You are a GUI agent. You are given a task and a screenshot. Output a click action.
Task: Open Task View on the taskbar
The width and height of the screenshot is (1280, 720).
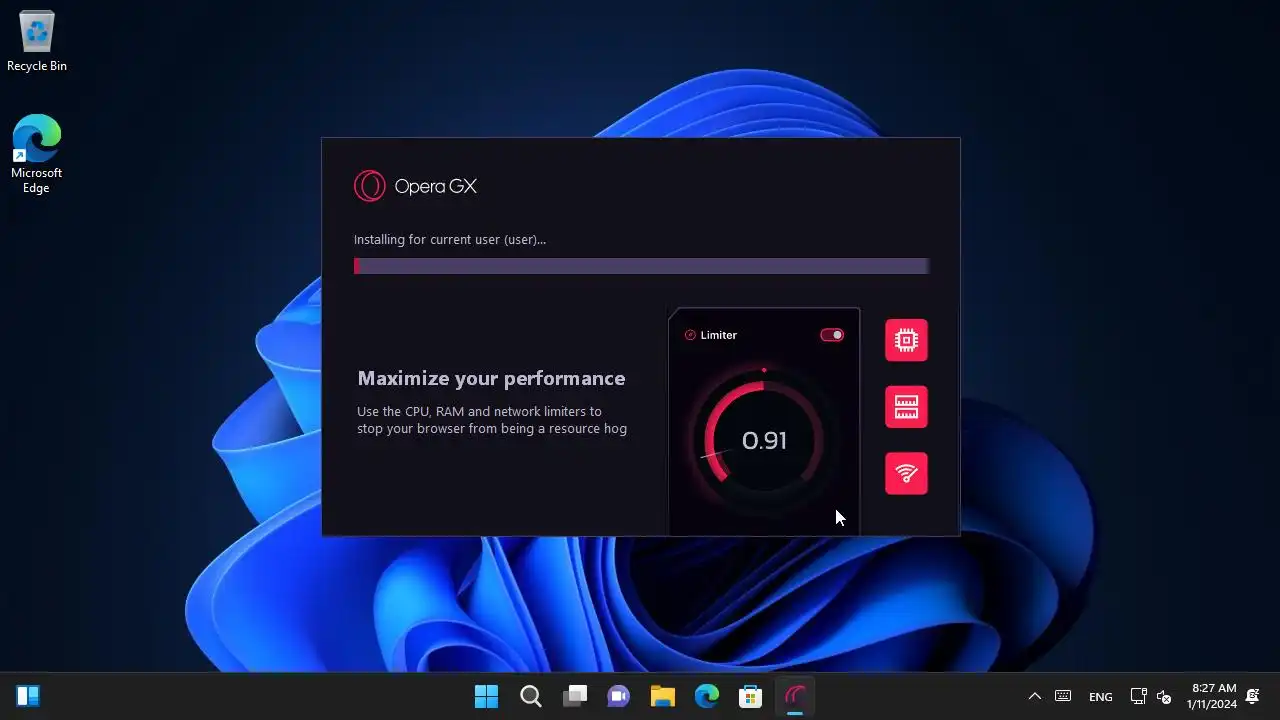tap(575, 696)
